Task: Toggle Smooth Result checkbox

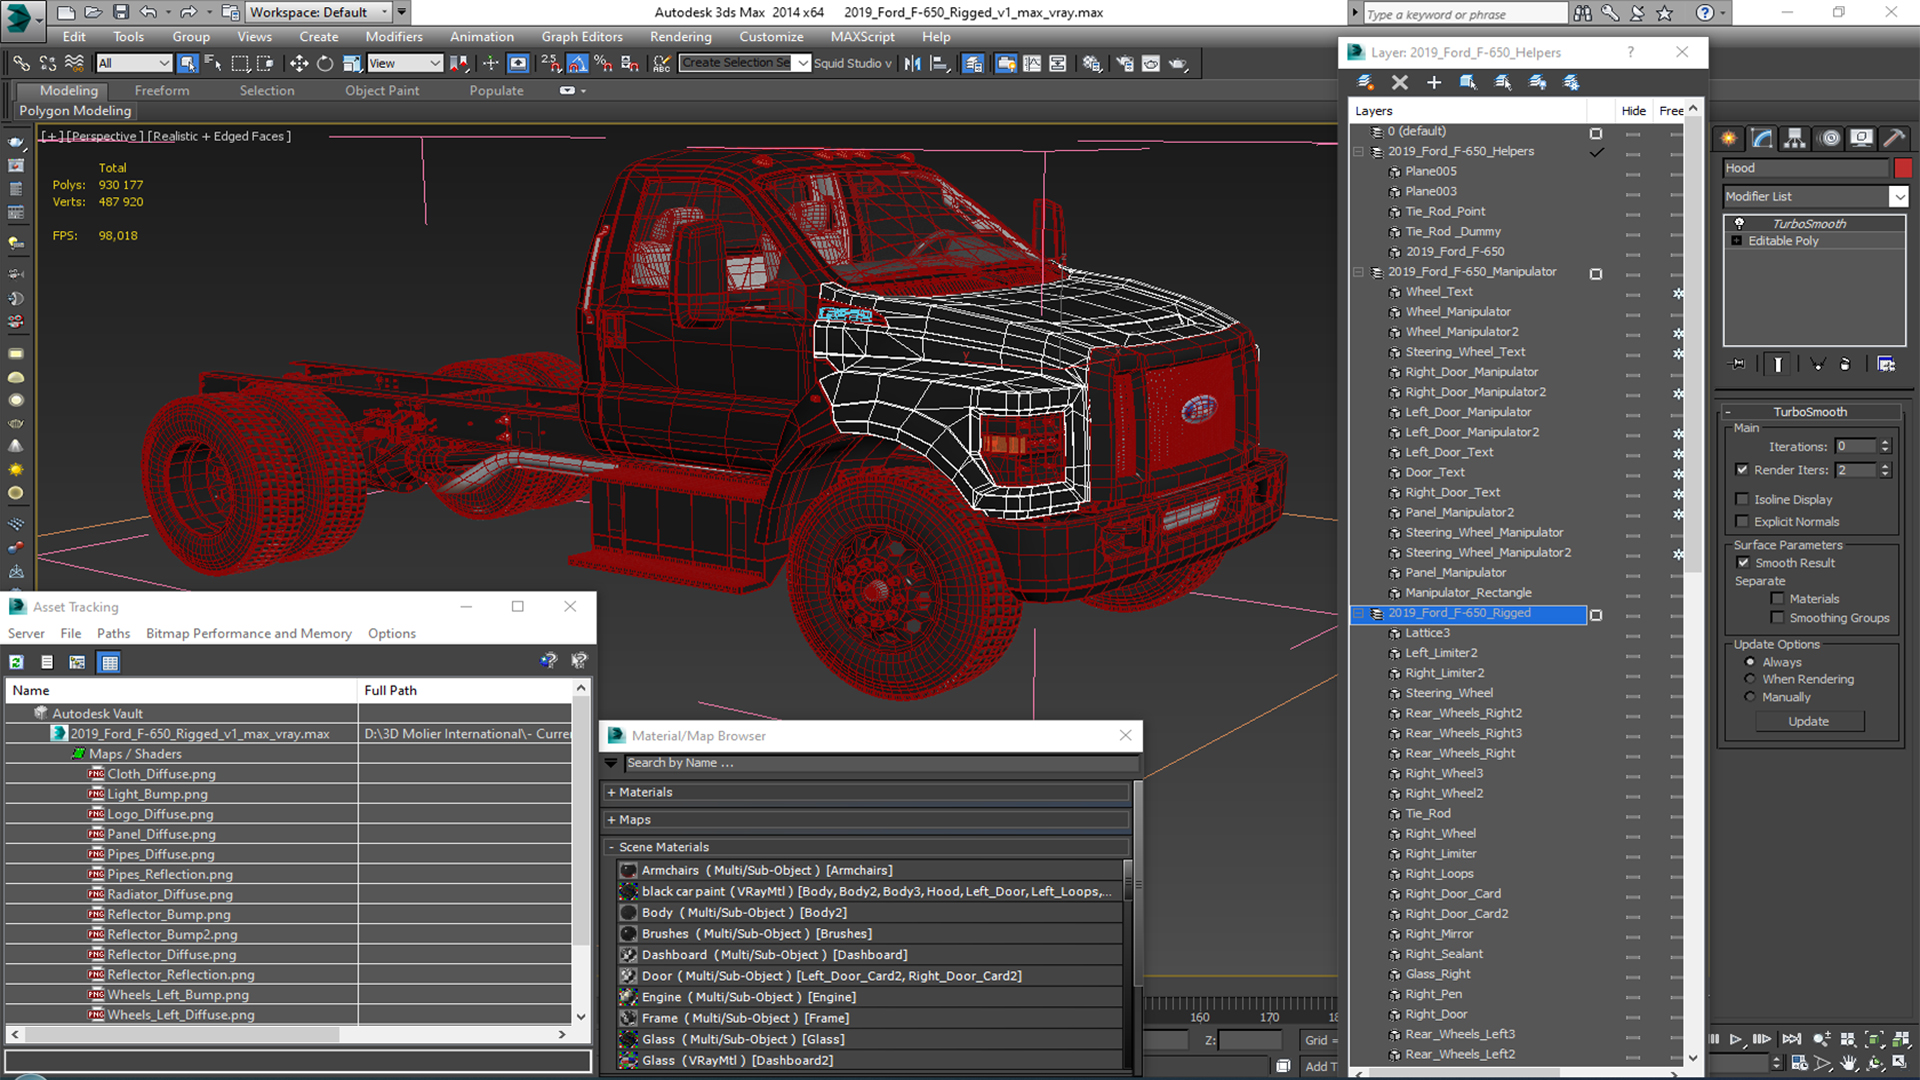Action: 1743,563
